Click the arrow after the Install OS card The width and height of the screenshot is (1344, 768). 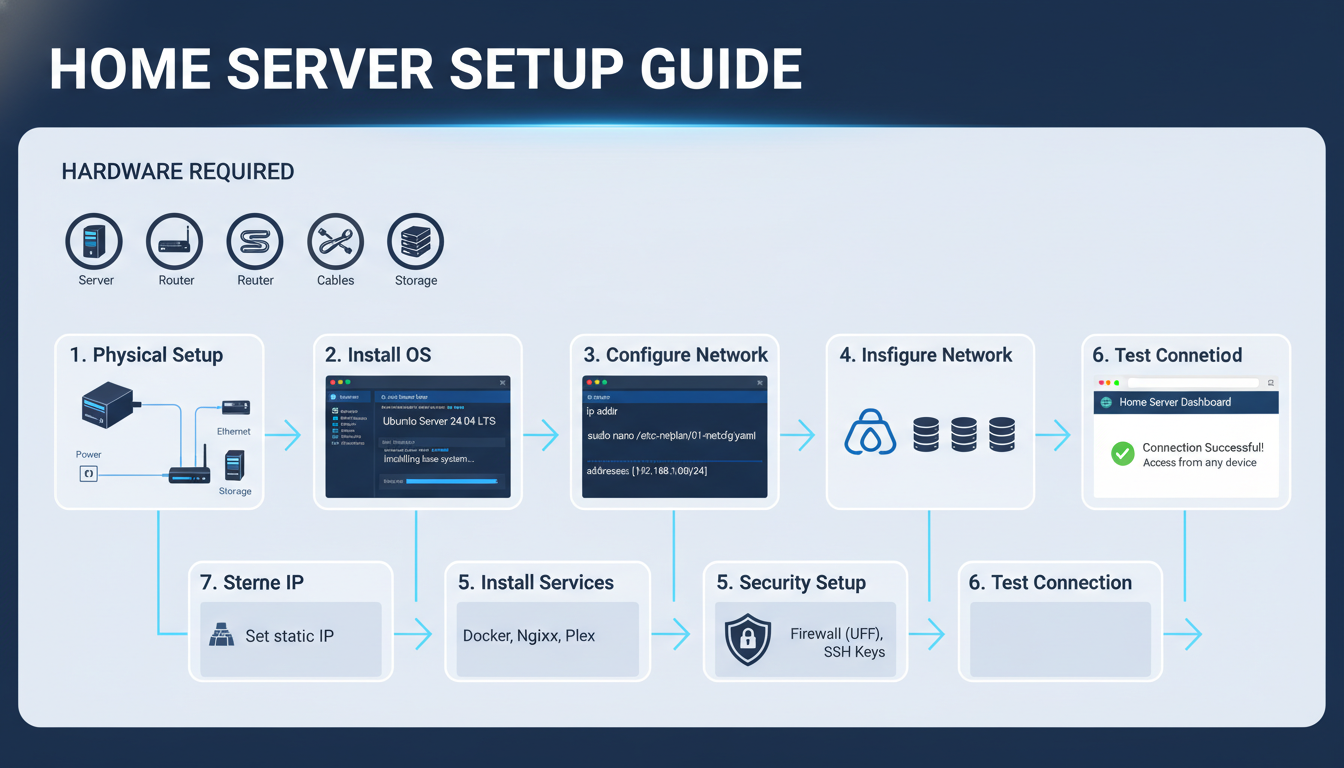541,435
